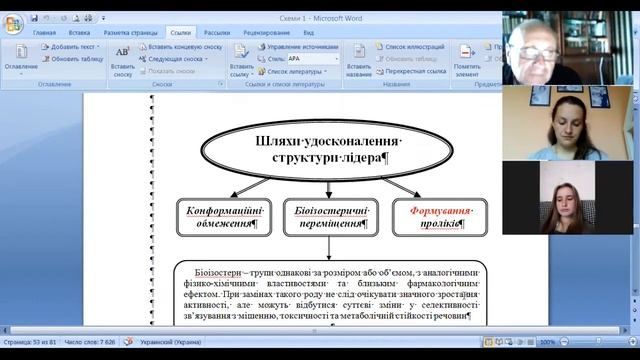Image resolution: width=640 pixels, height=360 pixels.
Task: Switch to the Вставка ribbon tab
Action: (x=79, y=33)
